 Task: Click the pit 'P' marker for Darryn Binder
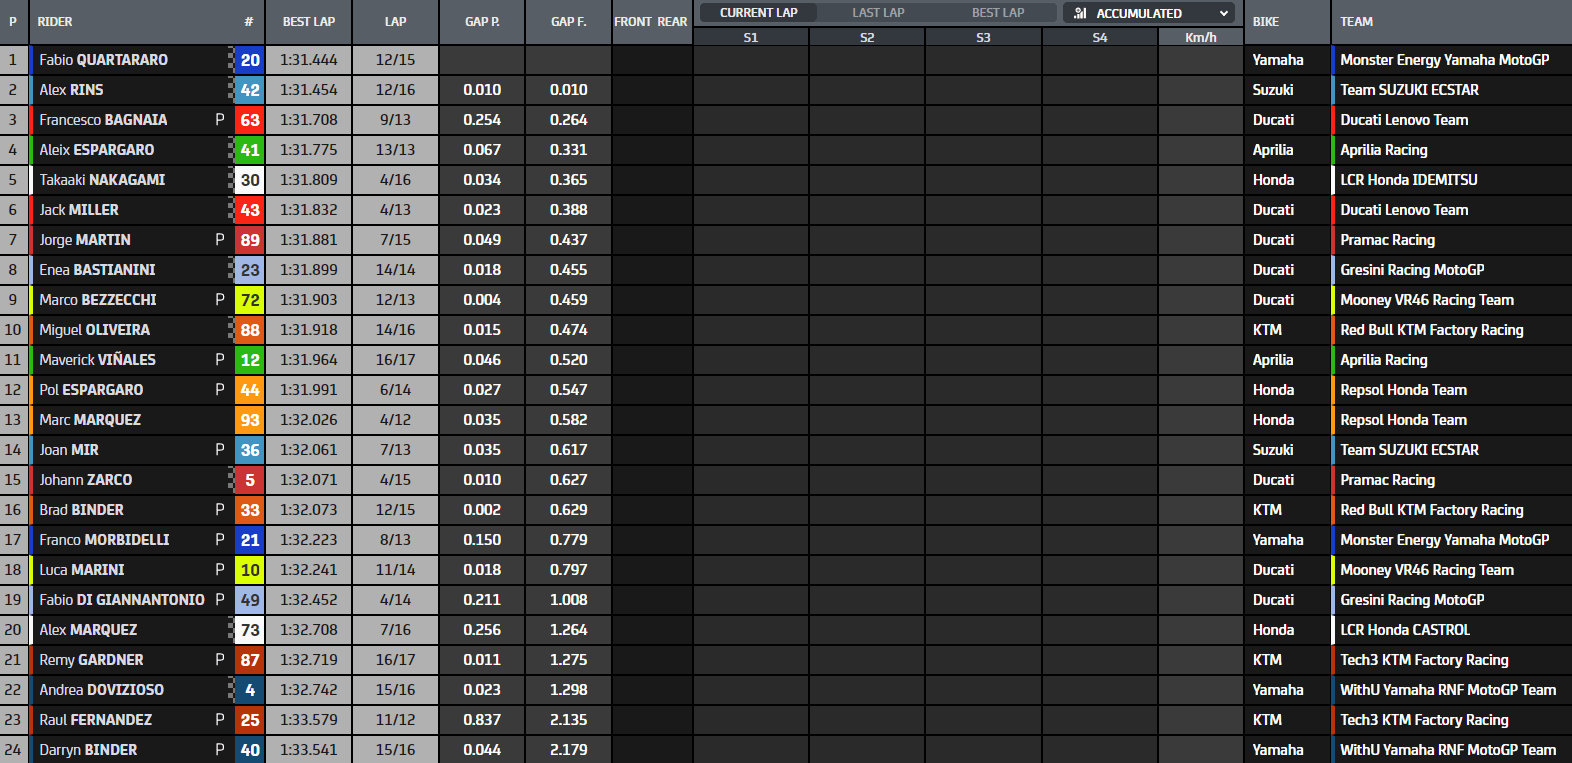point(220,750)
